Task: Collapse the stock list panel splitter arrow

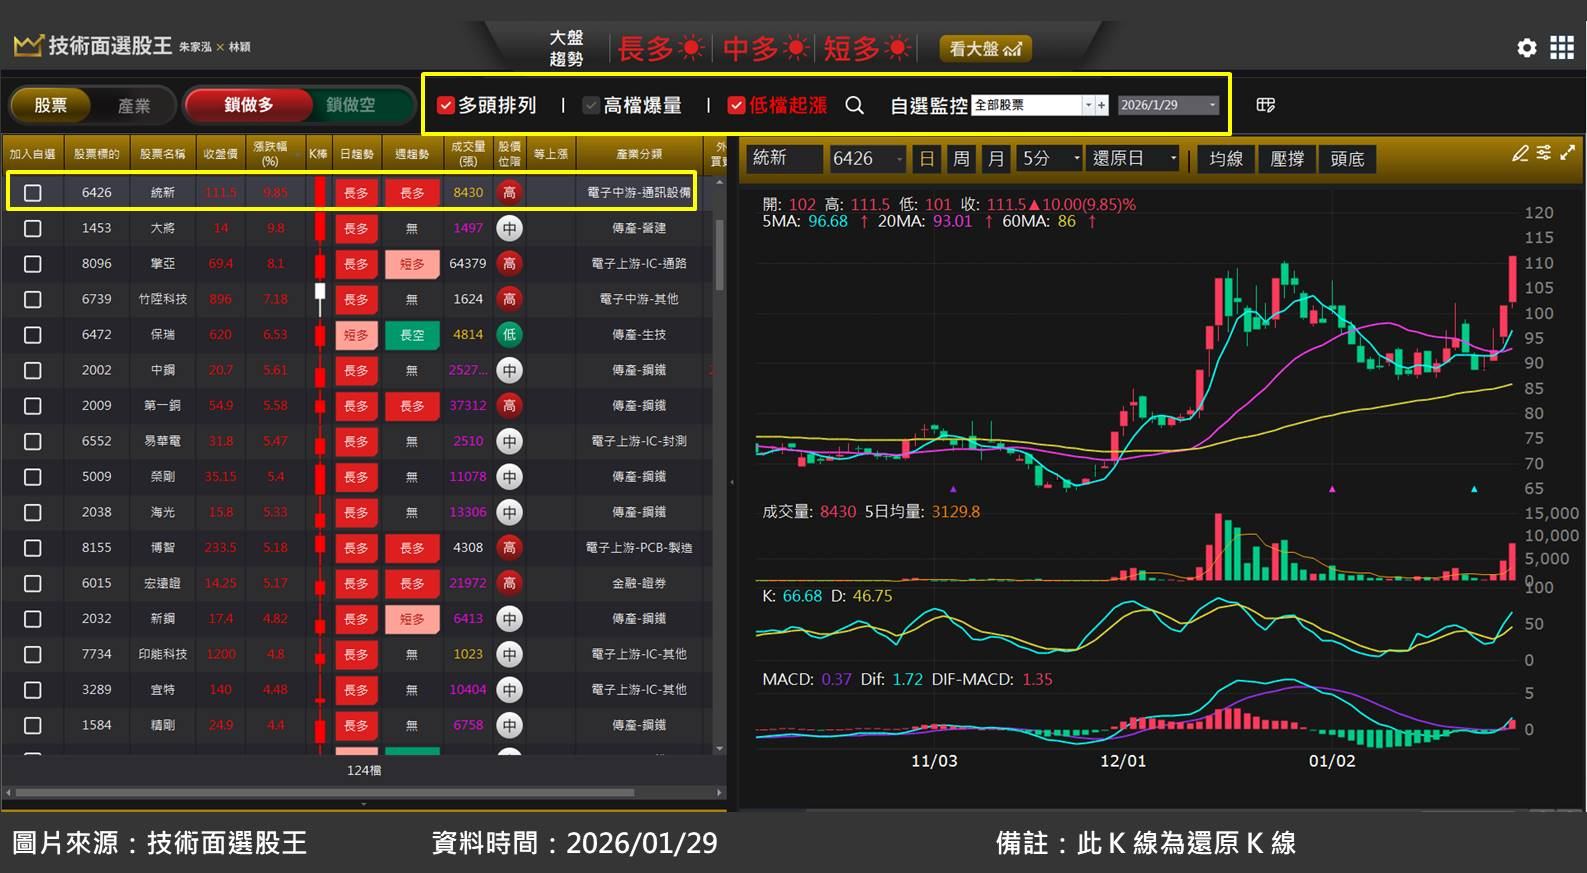Action: 732,482
